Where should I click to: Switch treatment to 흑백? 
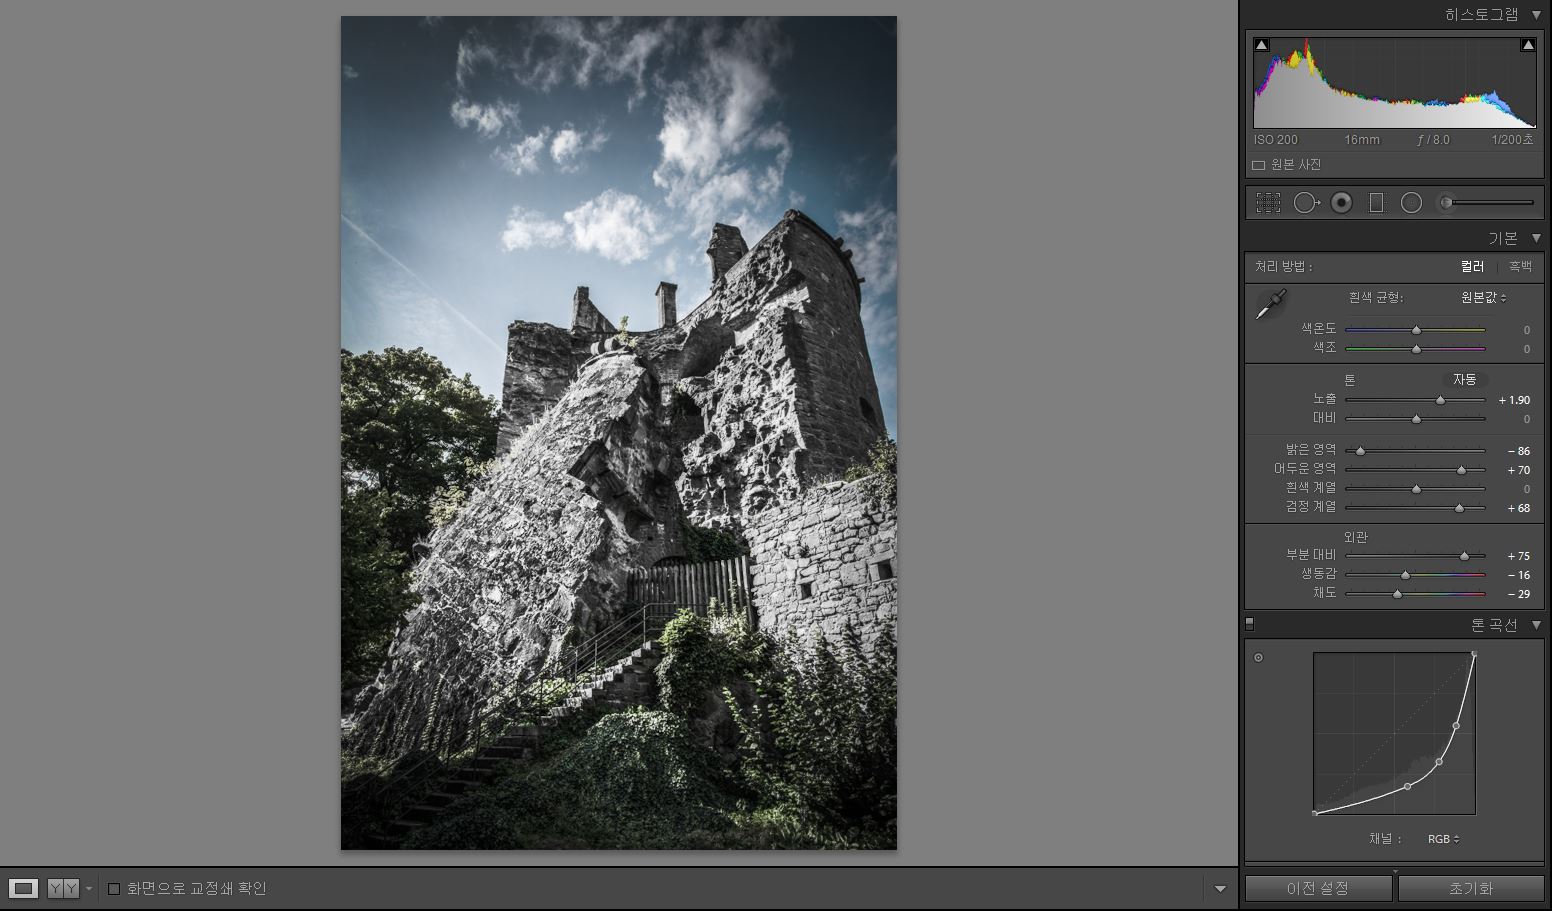[x=1520, y=266]
